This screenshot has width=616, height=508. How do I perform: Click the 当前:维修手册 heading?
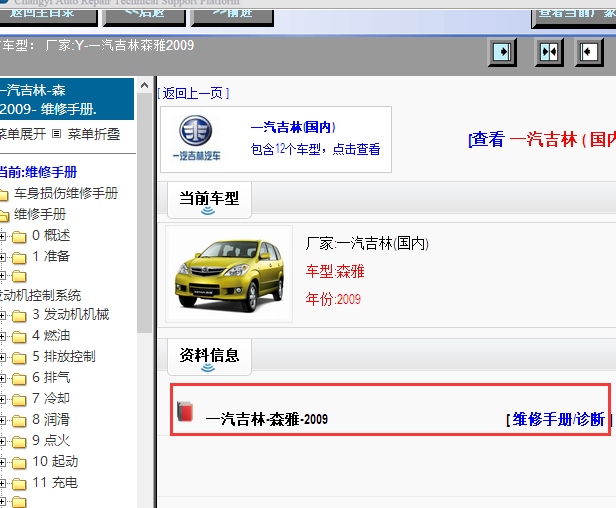tap(38, 172)
